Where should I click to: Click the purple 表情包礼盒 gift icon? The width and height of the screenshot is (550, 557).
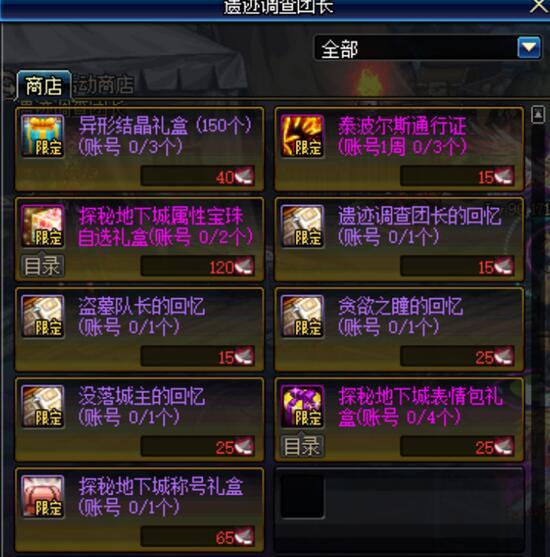coord(302,407)
